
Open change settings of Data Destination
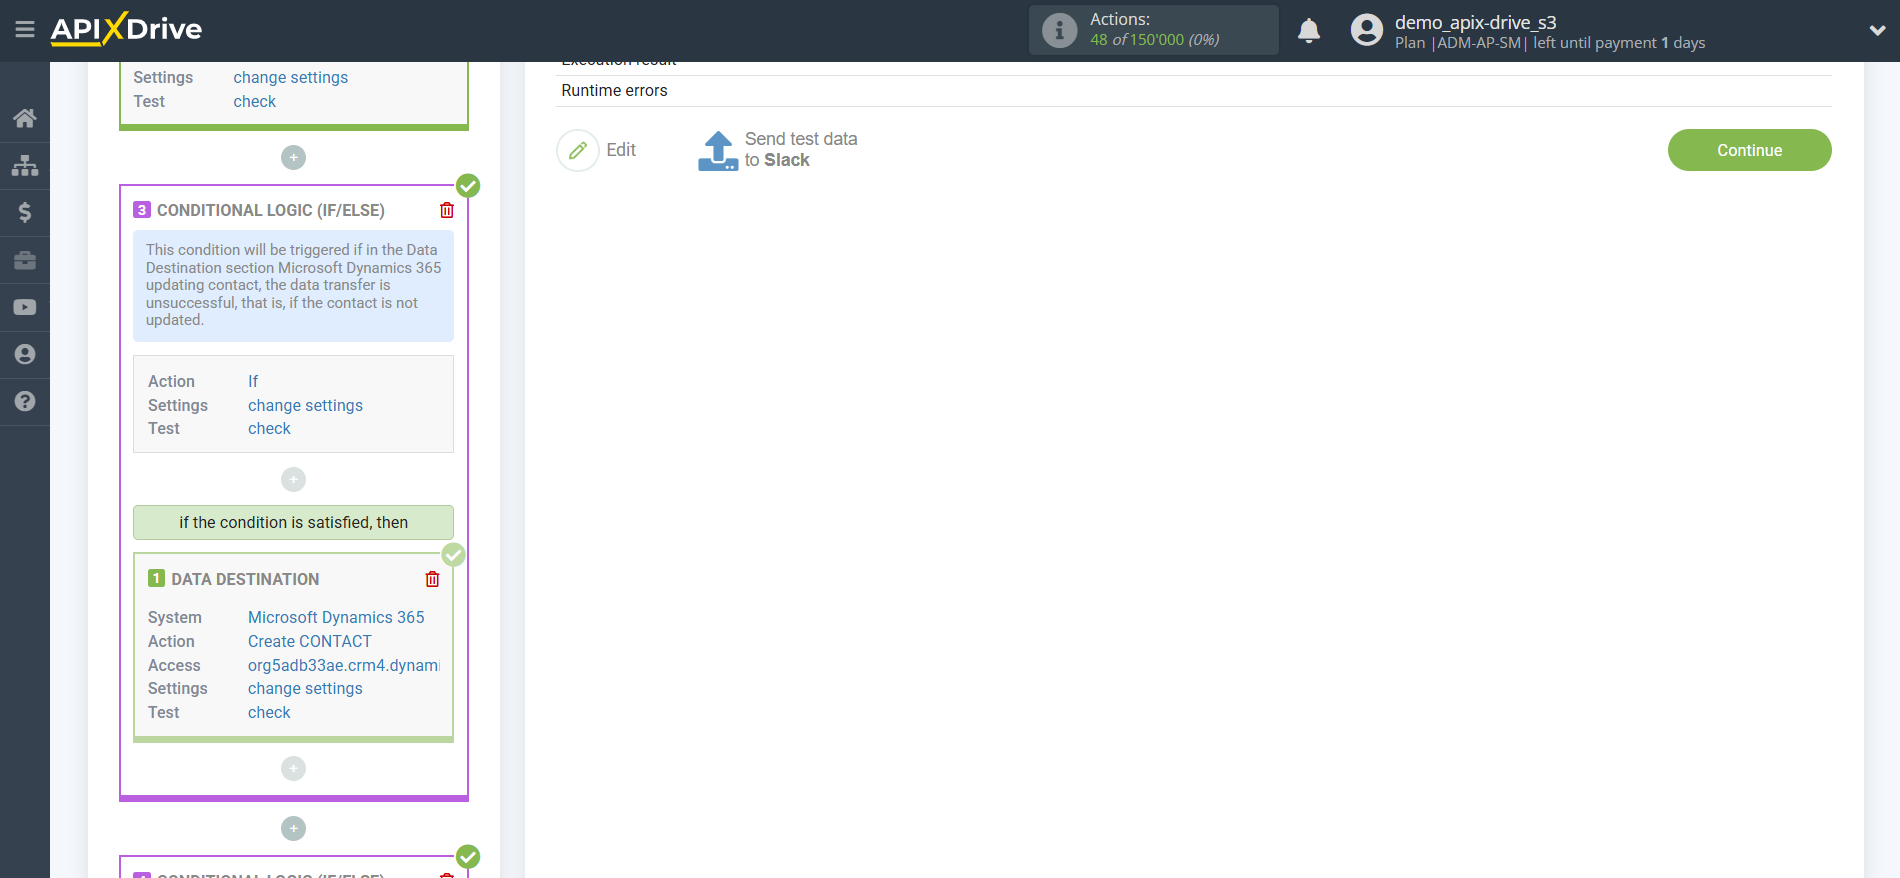305,688
